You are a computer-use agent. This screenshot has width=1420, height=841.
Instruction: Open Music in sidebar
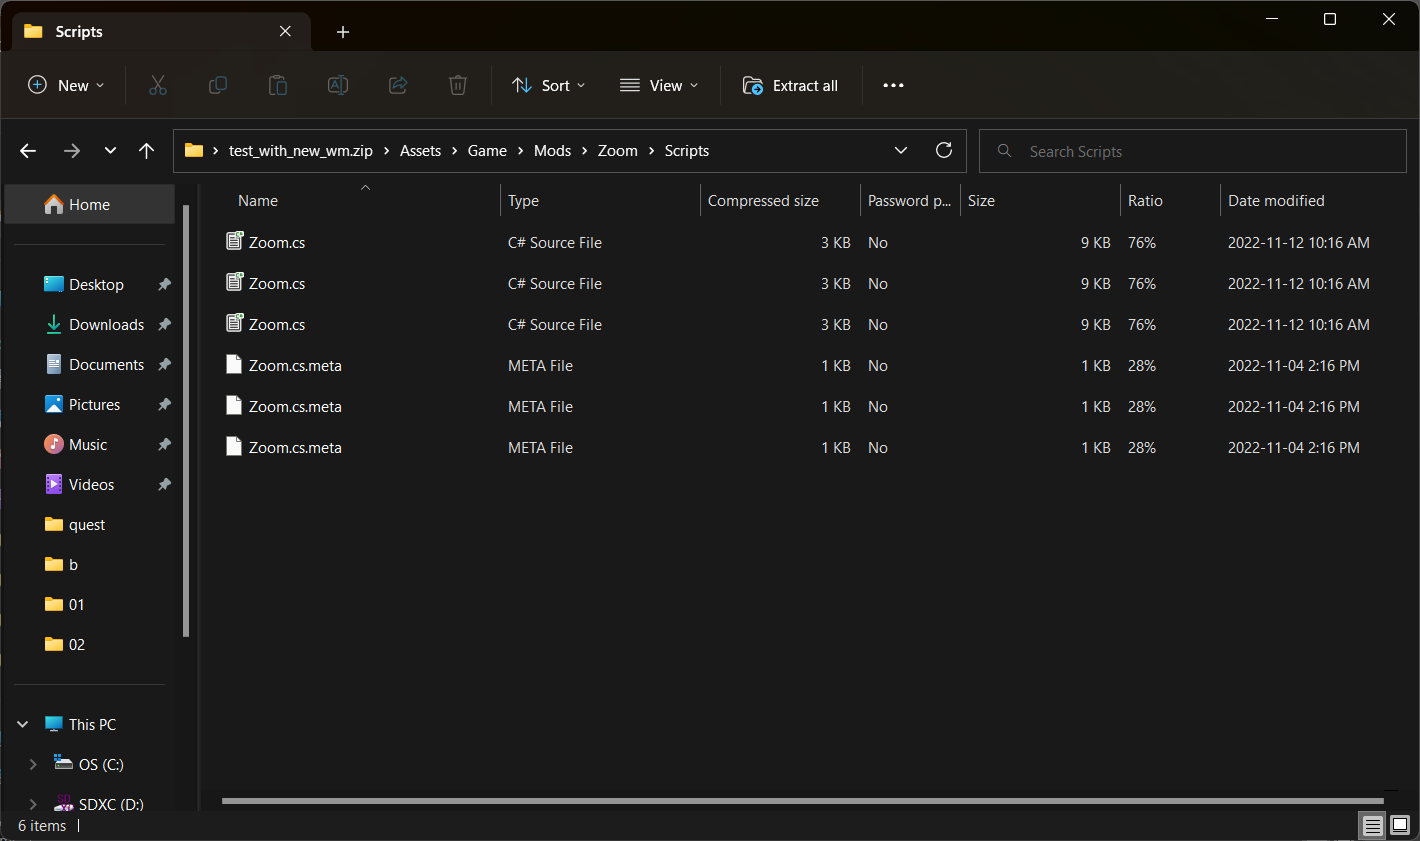tap(88, 445)
